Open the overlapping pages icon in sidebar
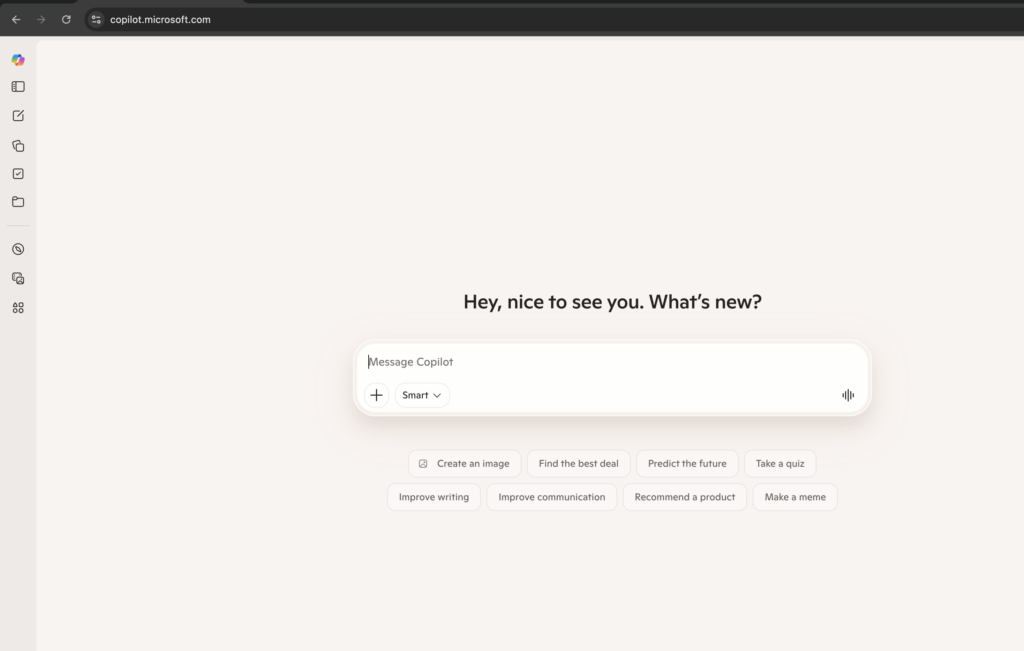Viewport: 1024px width, 651px height. tap(18, 146)
